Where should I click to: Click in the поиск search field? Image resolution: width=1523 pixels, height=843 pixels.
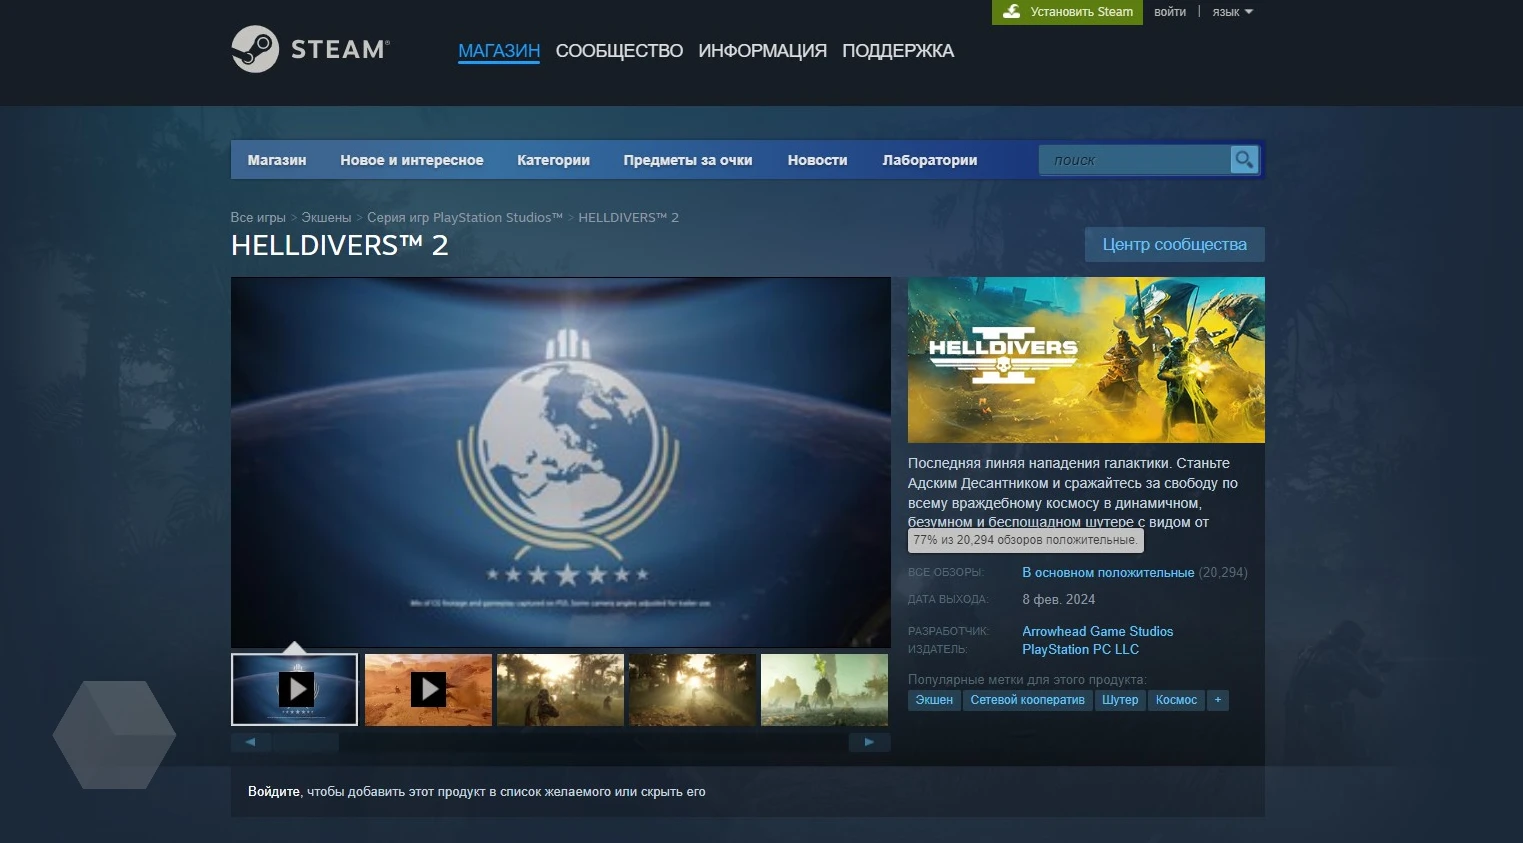coord(1135,160)
